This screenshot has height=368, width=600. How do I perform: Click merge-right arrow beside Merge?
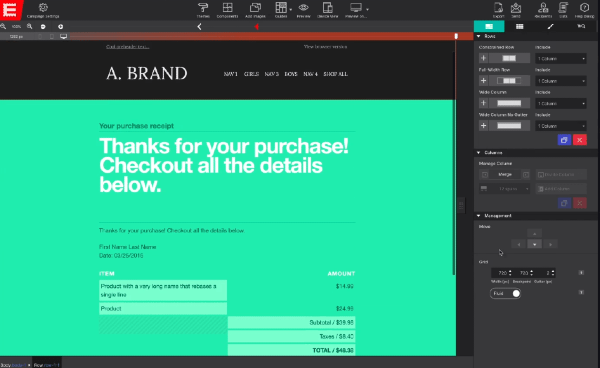526,174
